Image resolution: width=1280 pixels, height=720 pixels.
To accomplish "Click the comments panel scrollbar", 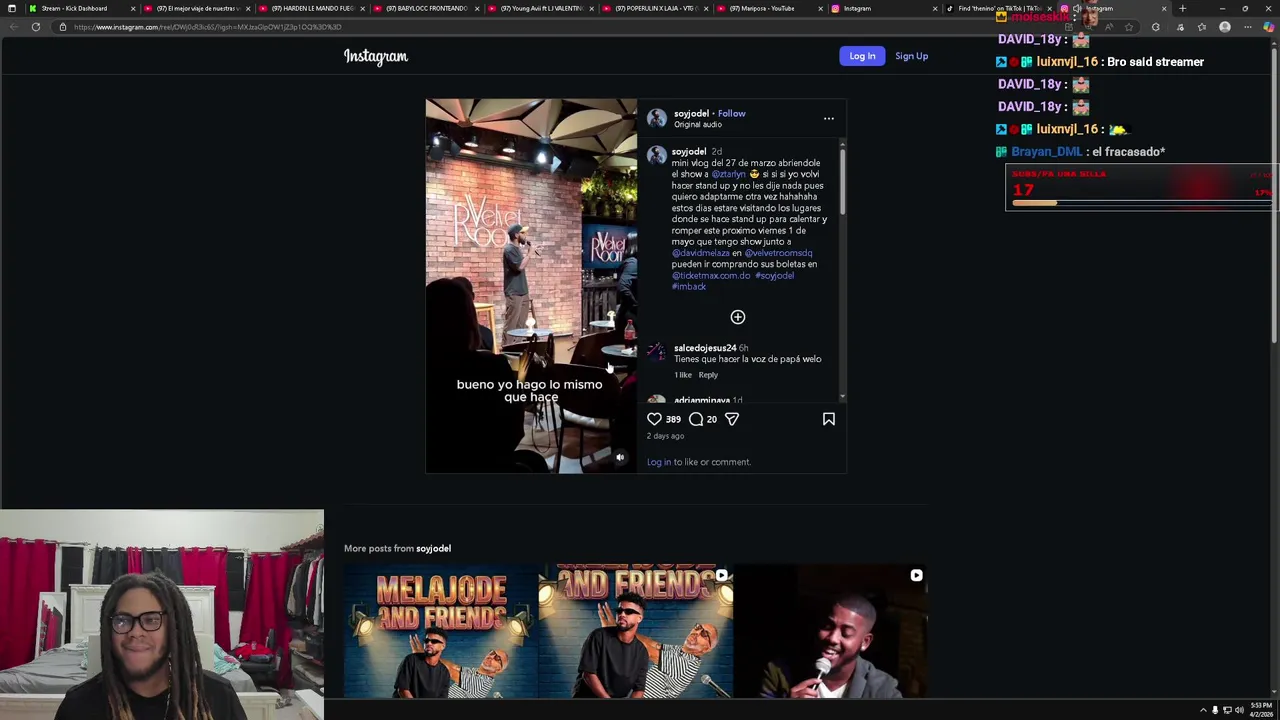I will tap(843, 180).
